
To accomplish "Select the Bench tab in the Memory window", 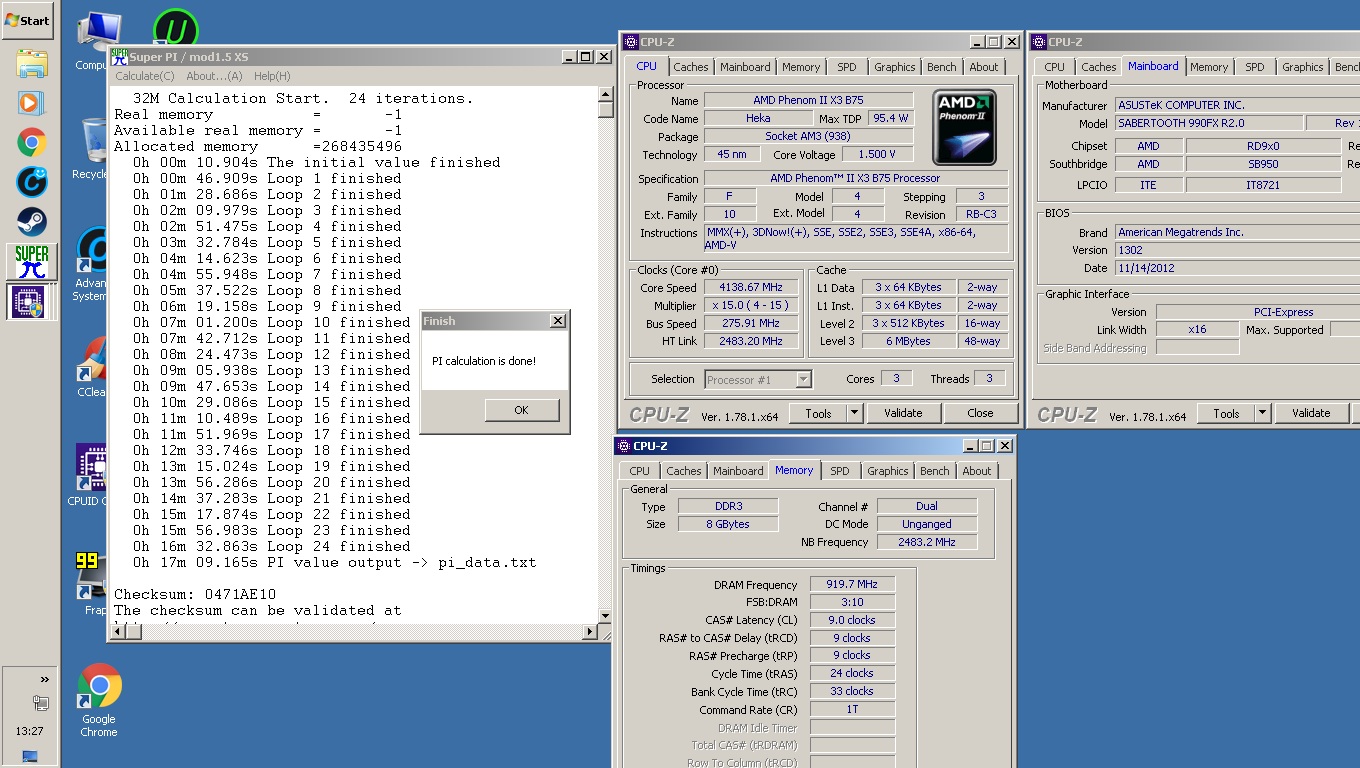I will click(935, 471).
